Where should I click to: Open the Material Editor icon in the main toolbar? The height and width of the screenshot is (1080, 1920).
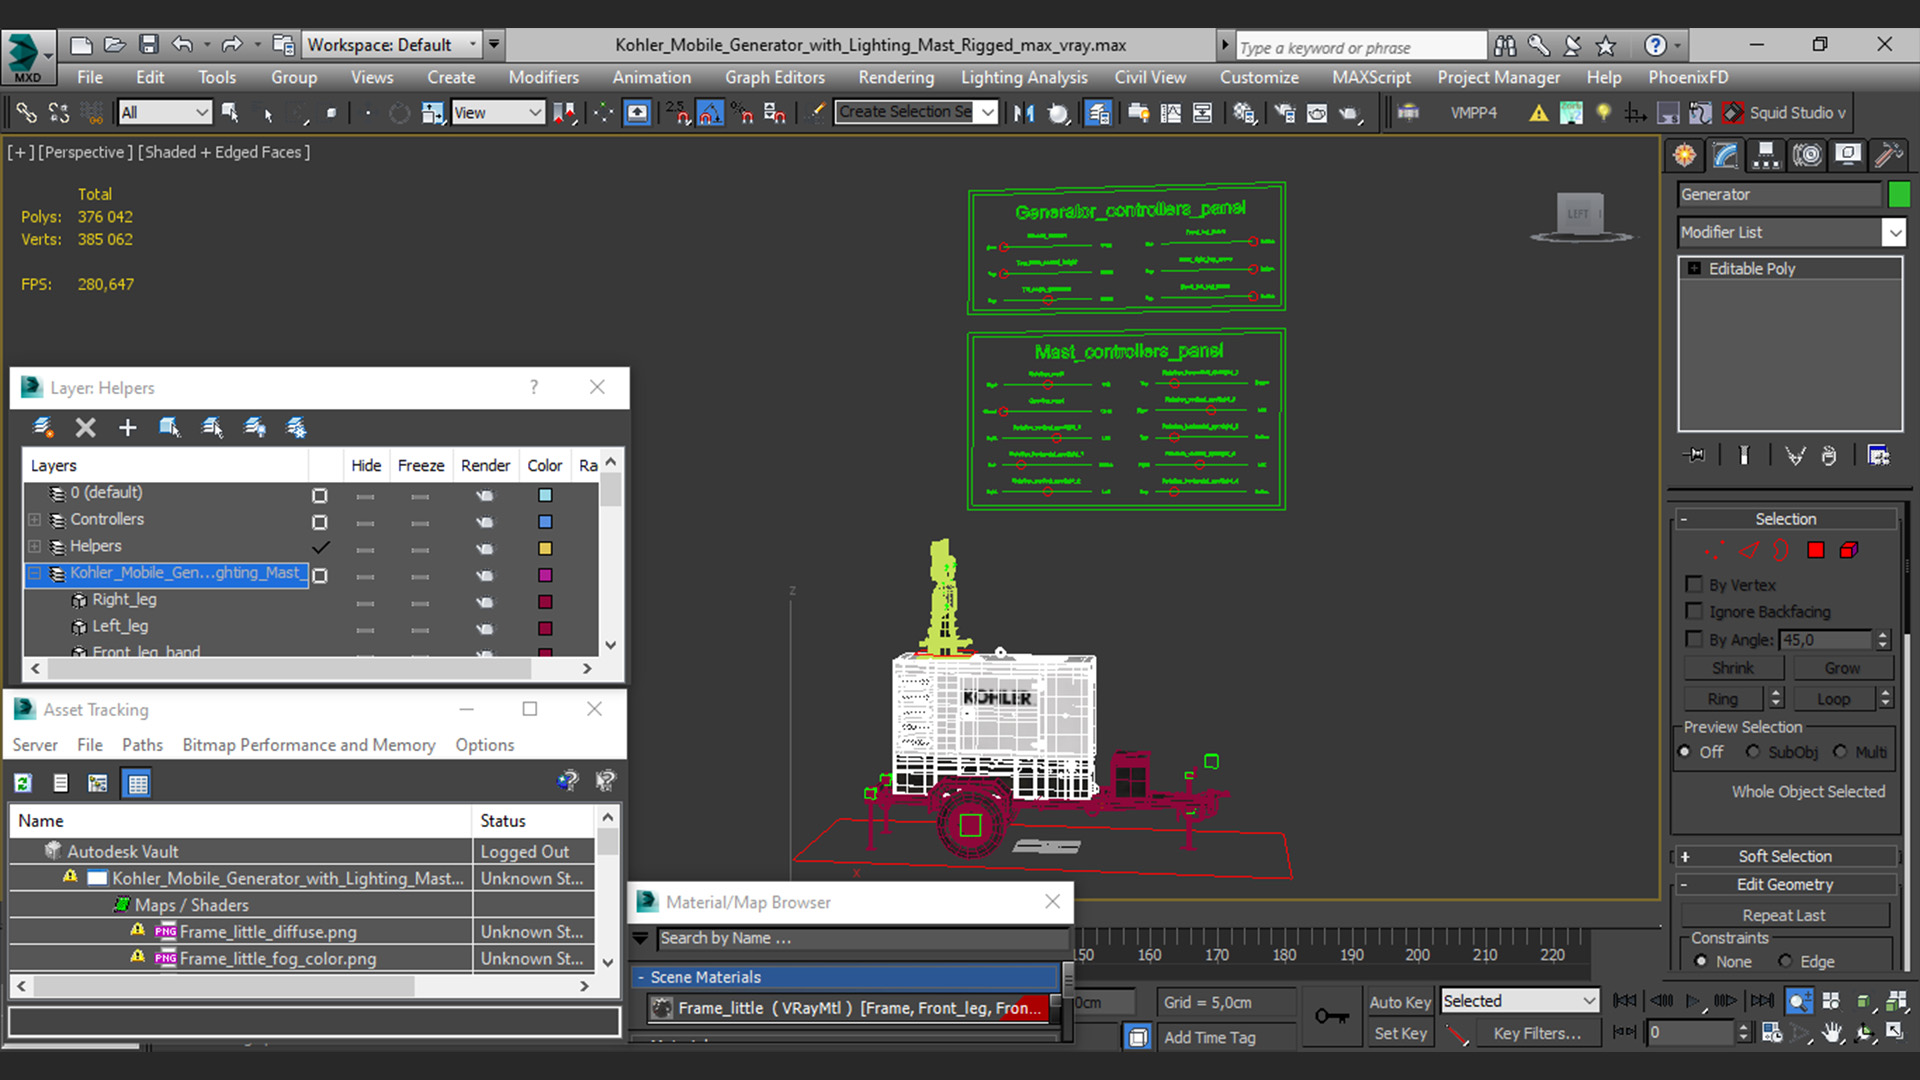point(1244,113)
